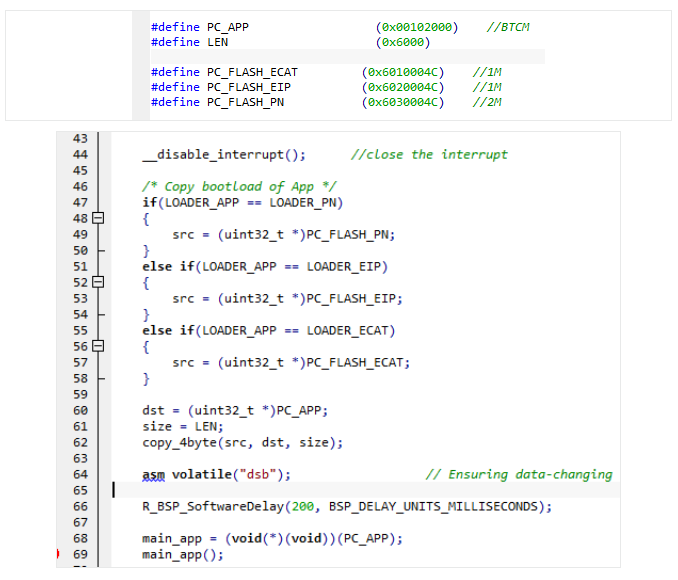Viewport: 678px width, 580px height.
Task: Click the 'src = (uint32_t *)PC_FLASH_EIP;' line
Action: (x=288, y=299)
